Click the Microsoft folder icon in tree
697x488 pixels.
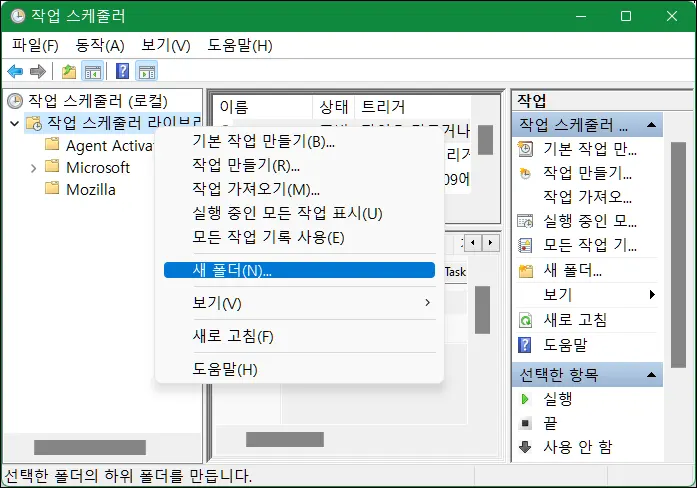(x=52, y=166)
